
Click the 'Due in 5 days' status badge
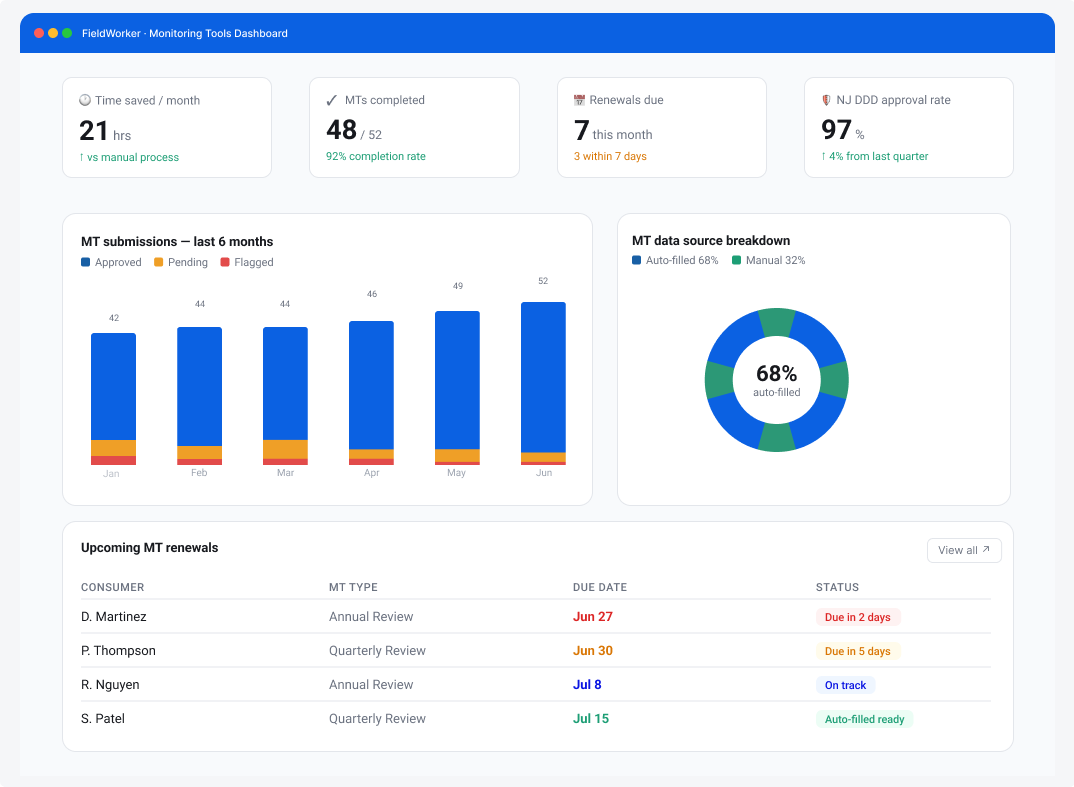(x=858, y=651)
